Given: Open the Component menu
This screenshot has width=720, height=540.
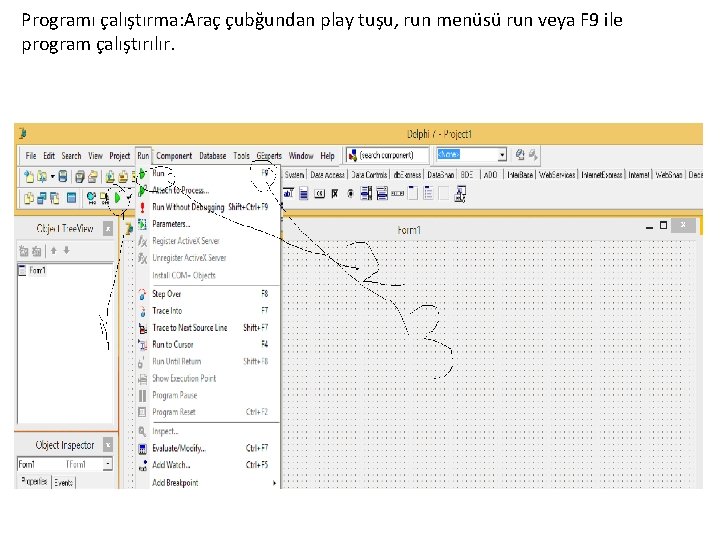Looking at the screenshot, I should click(174, 156).
